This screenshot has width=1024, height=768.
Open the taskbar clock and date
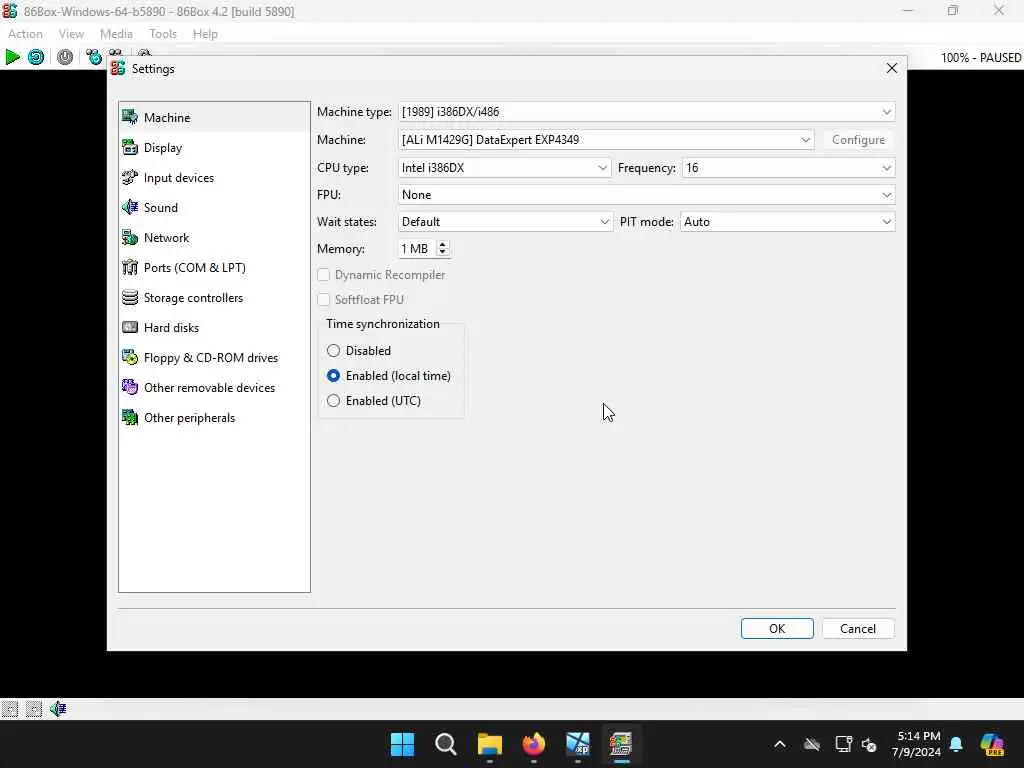point(917,744)
